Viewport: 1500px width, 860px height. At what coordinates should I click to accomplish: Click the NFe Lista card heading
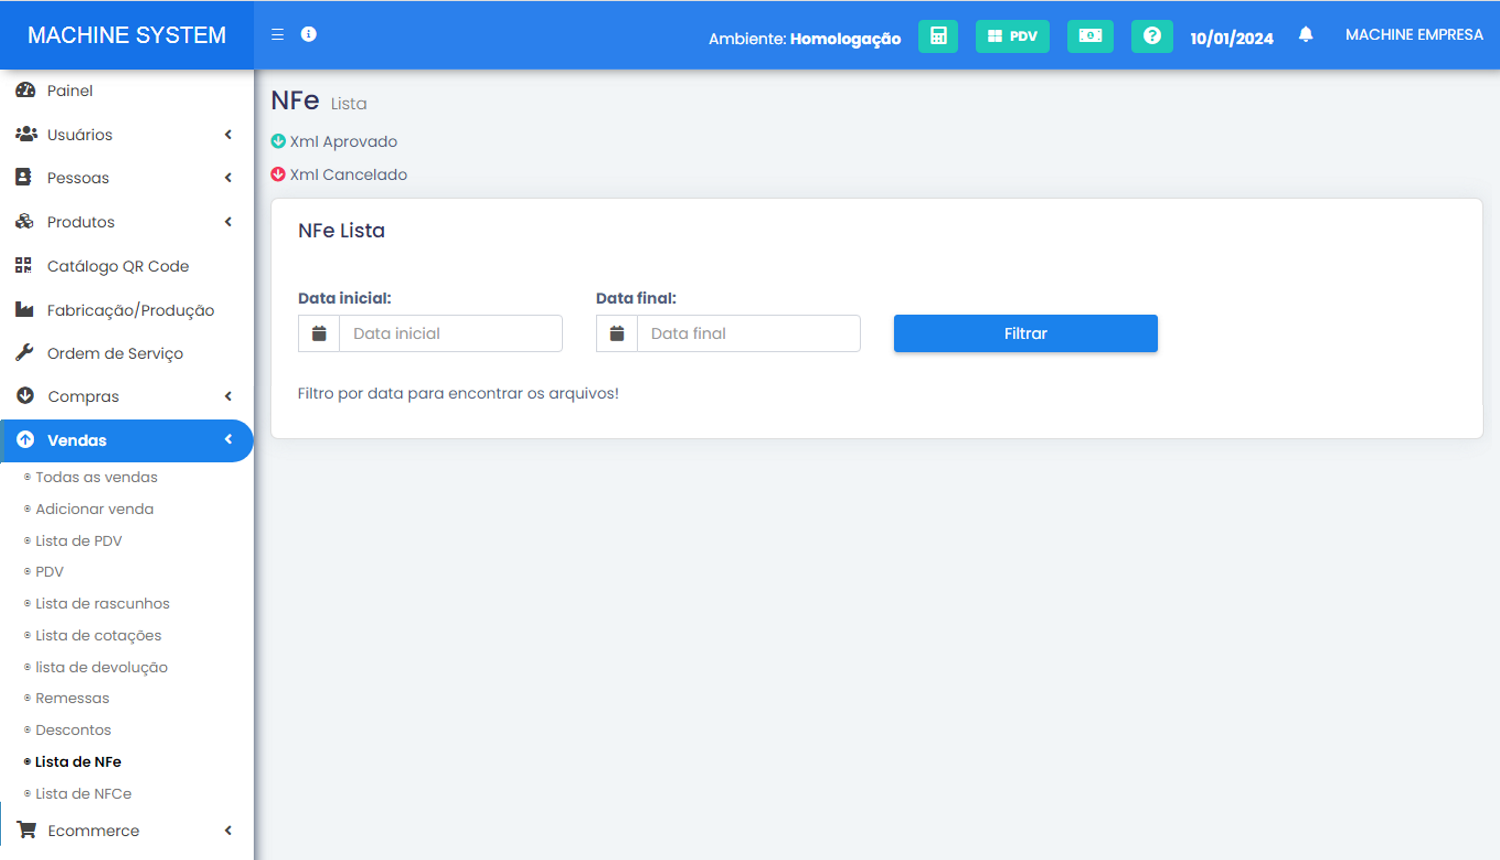click(341, 230)
